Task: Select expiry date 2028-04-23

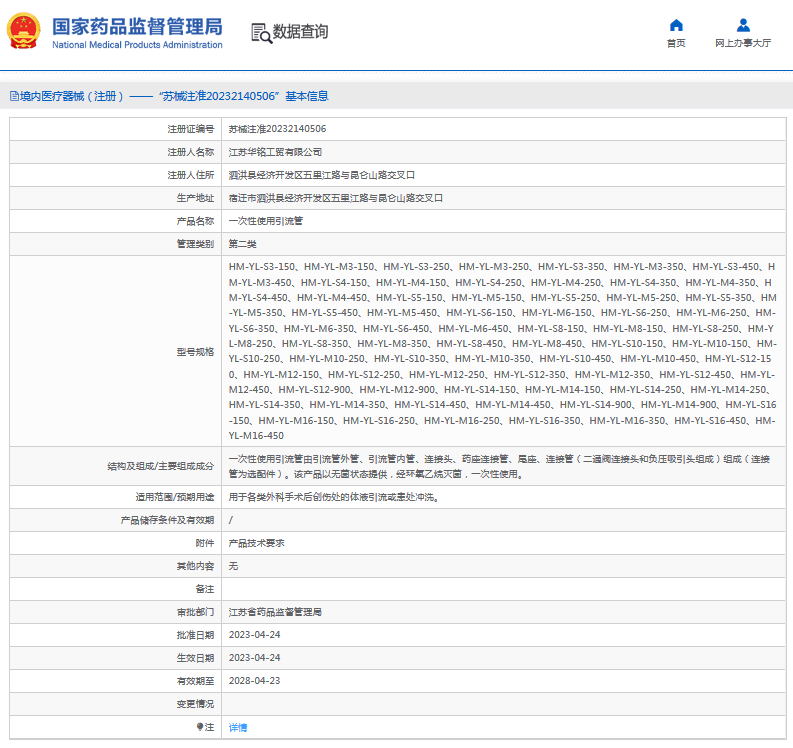Action: click(254, 681)
